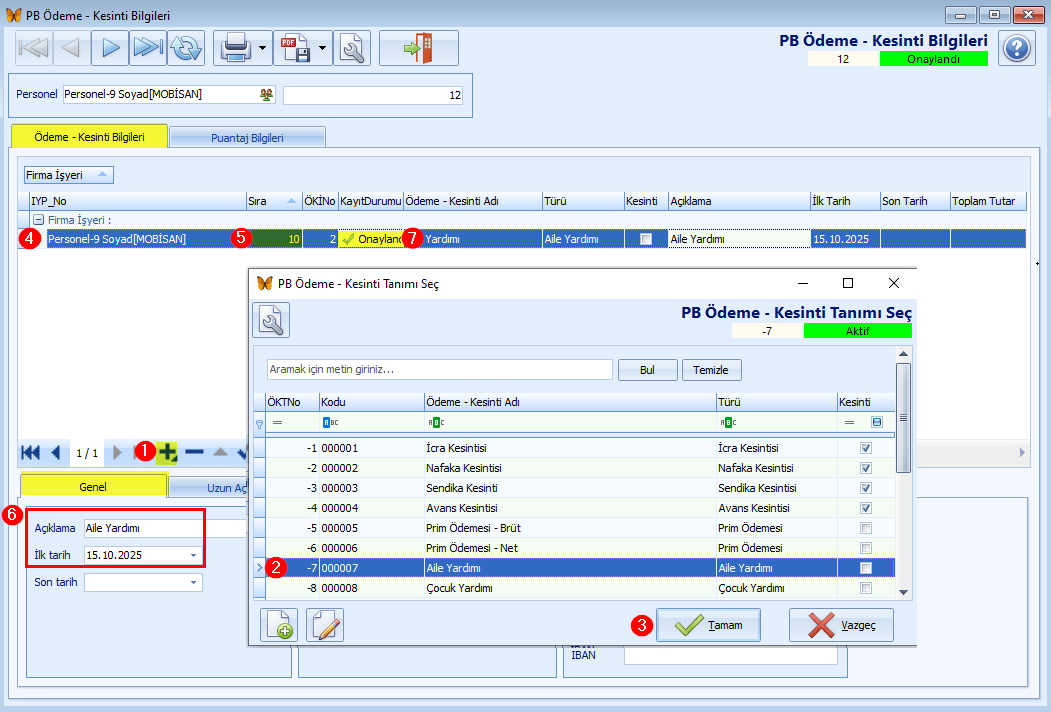1051x712 pixels.
Task: Toggle Kesinti checkbox for Avans Kesintisi row
Action: (x=866, y=508)
